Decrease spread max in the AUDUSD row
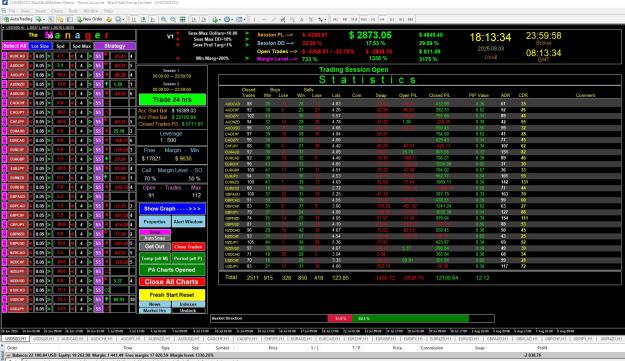Viewport: 625px width, 361px height. click(x=72, y=94)
